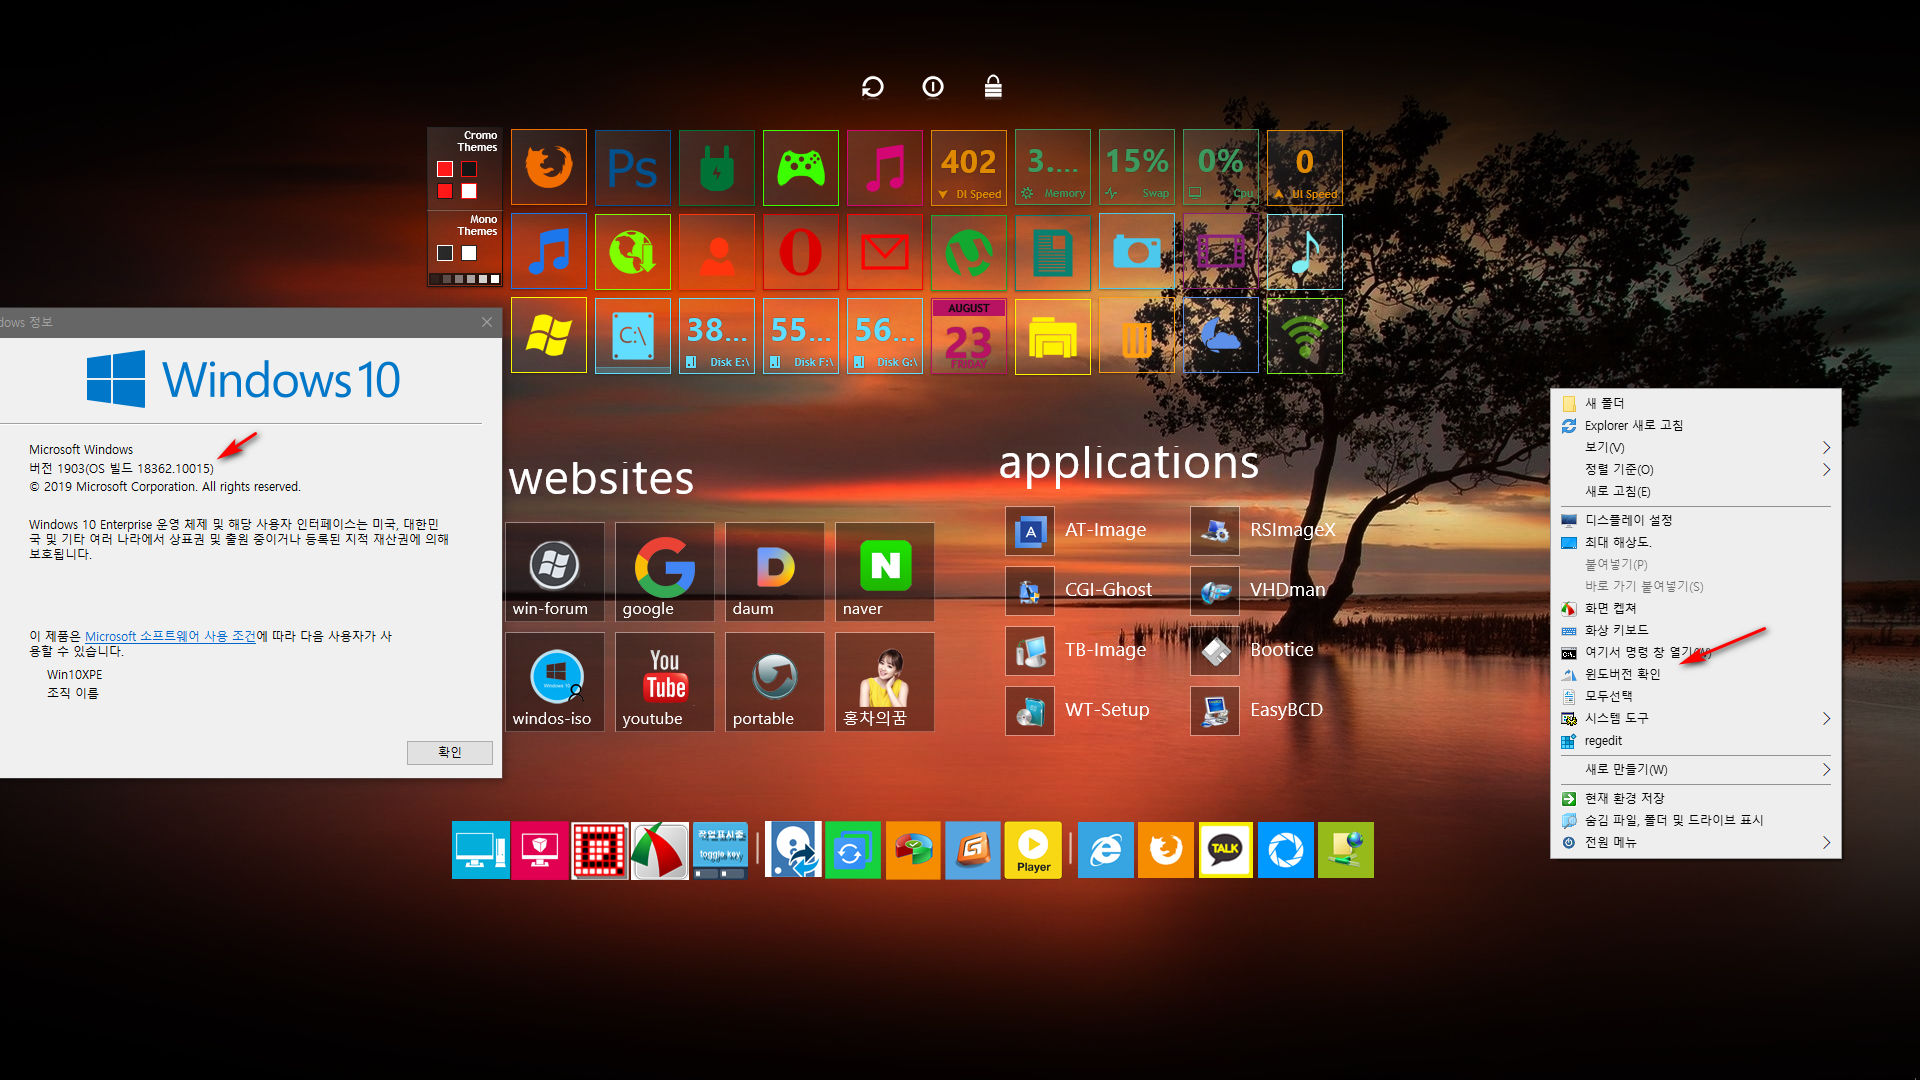Image resolution: width=1920 pixels, height=1080 pixels.
Task: Open the green globe download tile
Action: [632, 251]
